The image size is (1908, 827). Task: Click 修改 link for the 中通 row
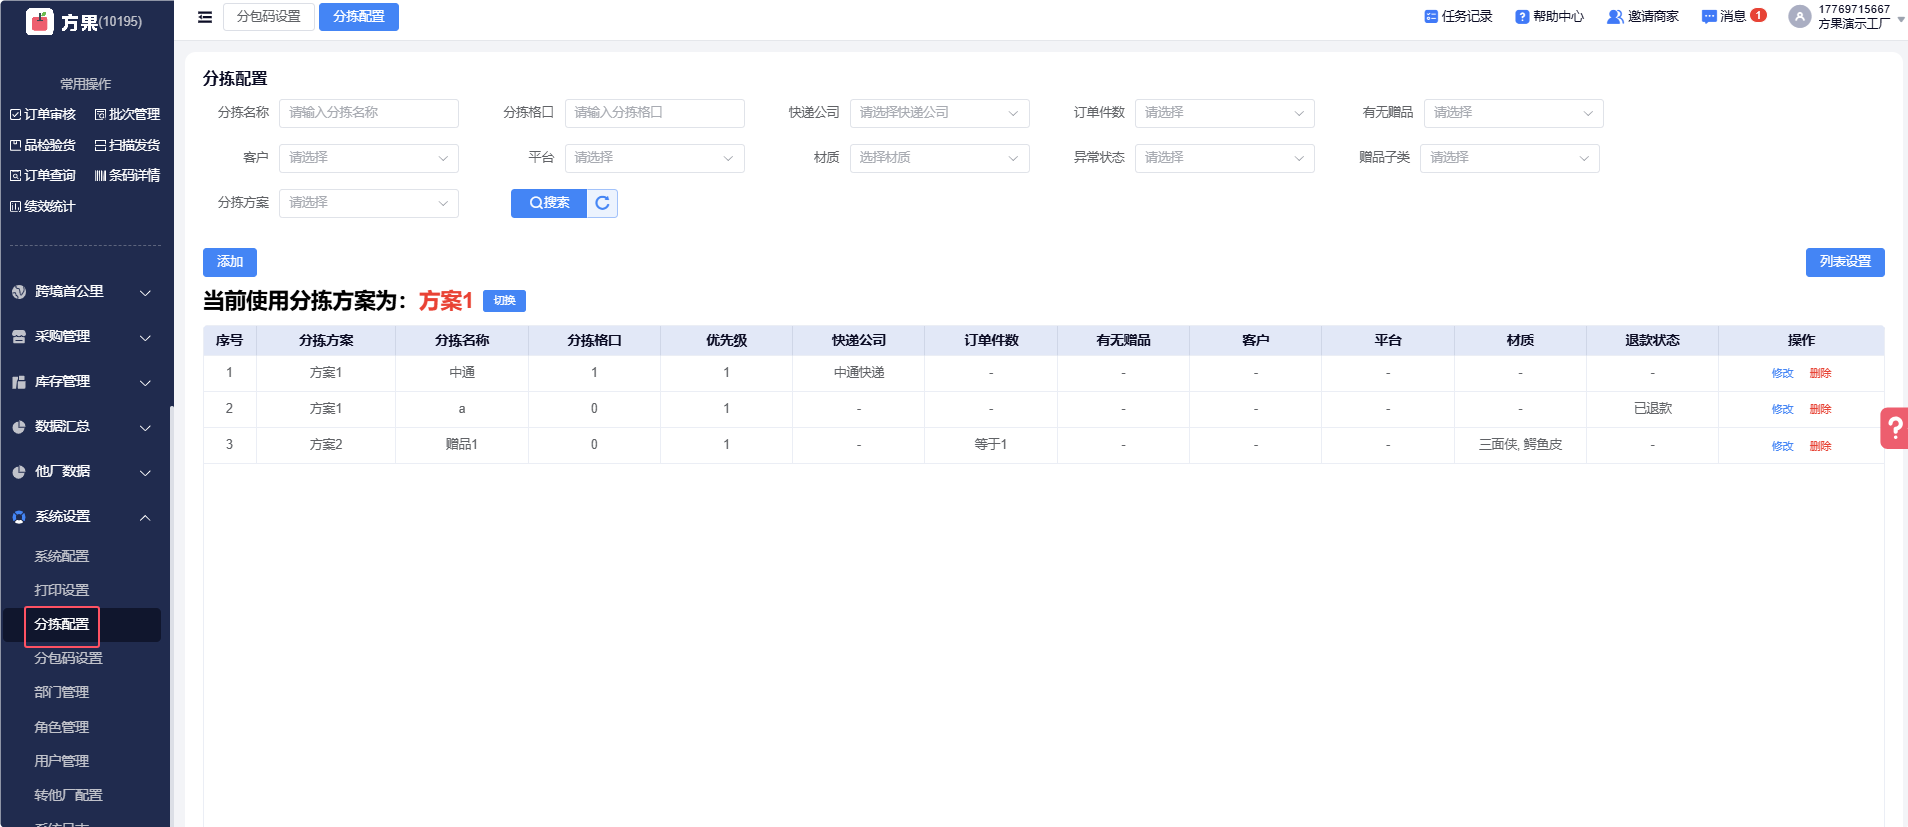click(1782, 373)
